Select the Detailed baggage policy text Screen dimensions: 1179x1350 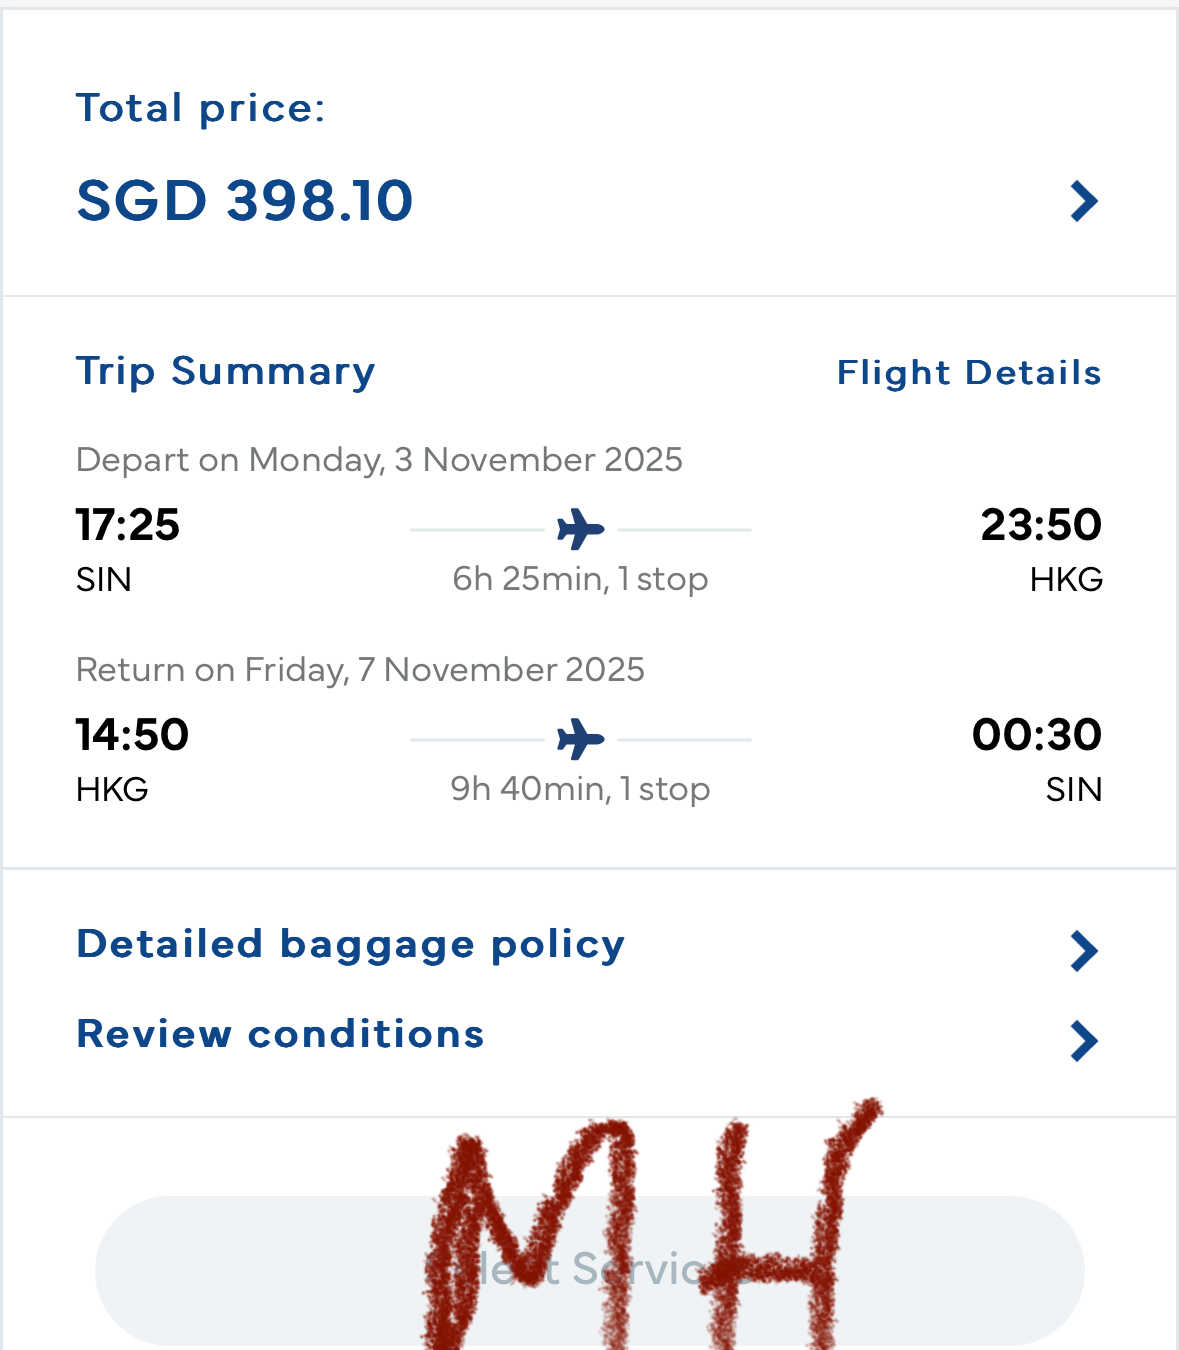click(351, 945)
